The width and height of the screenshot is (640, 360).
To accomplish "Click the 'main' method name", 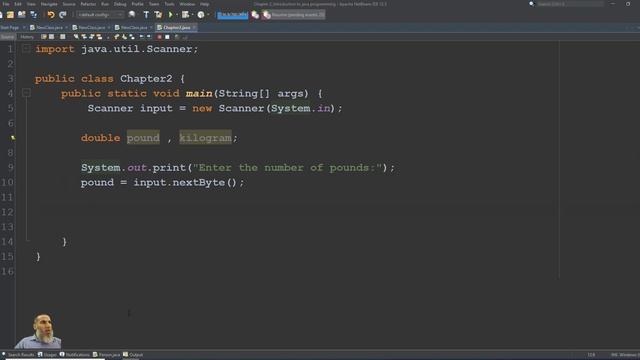I will point(199,93).
